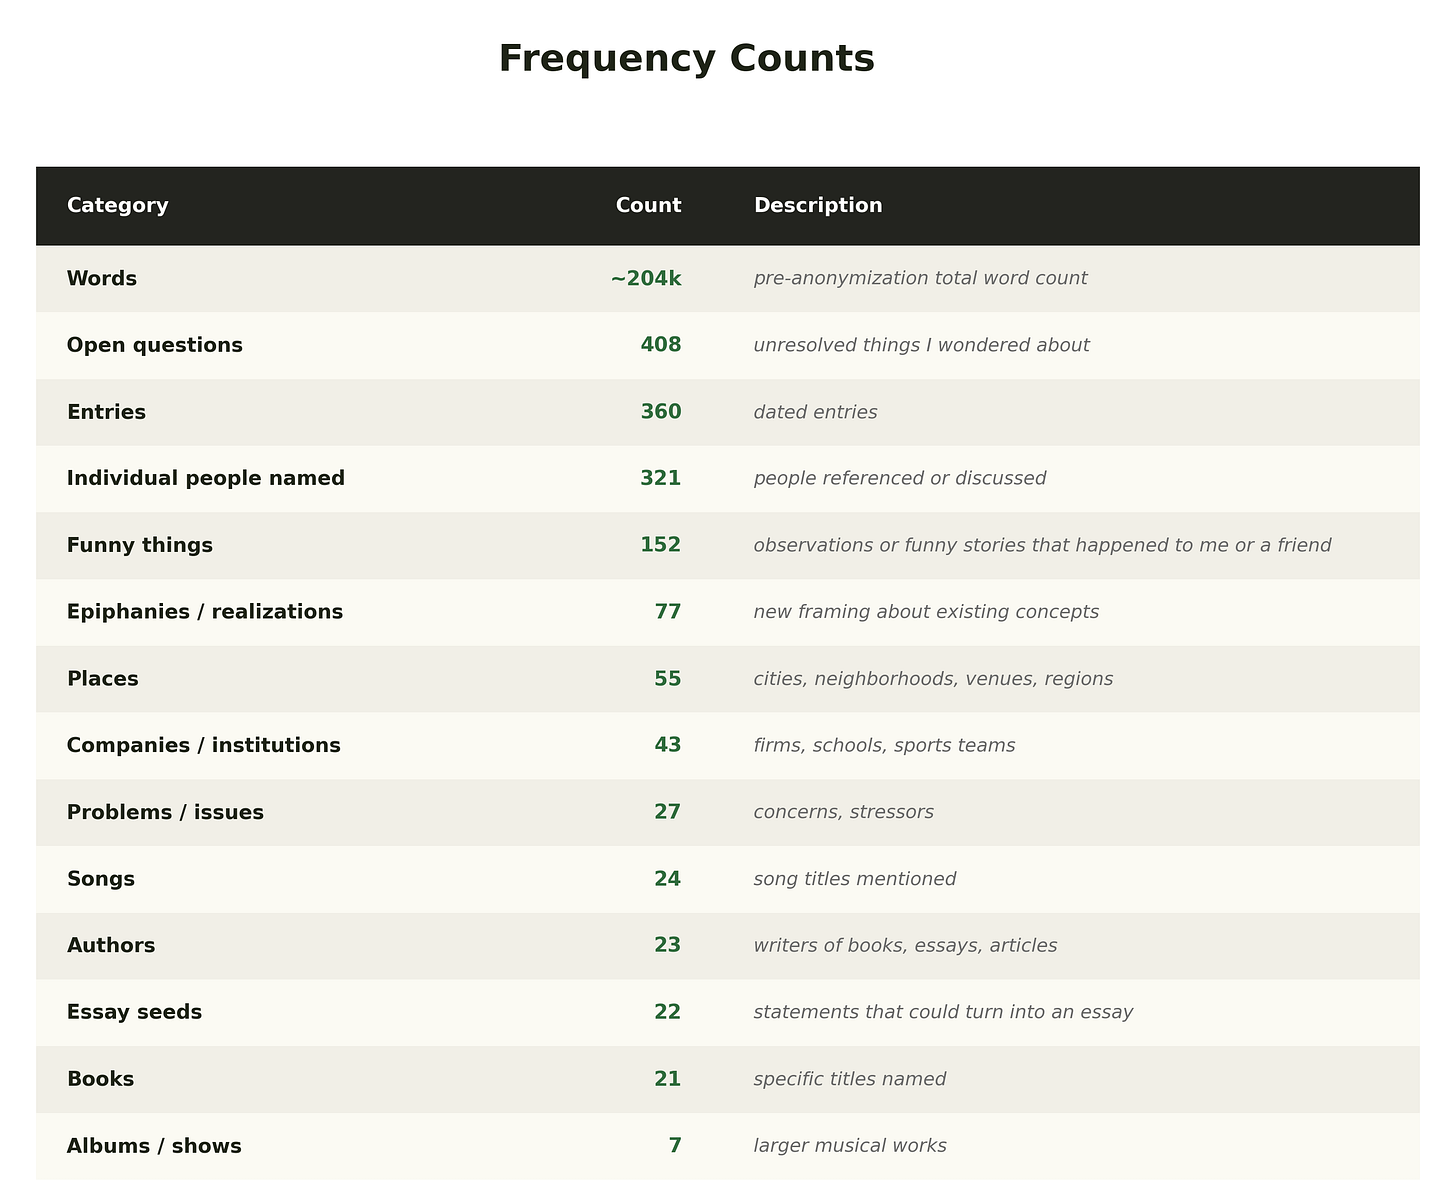
Task: Click 'pre-anonymization total word count' description
Action: [x=920, y=279]
